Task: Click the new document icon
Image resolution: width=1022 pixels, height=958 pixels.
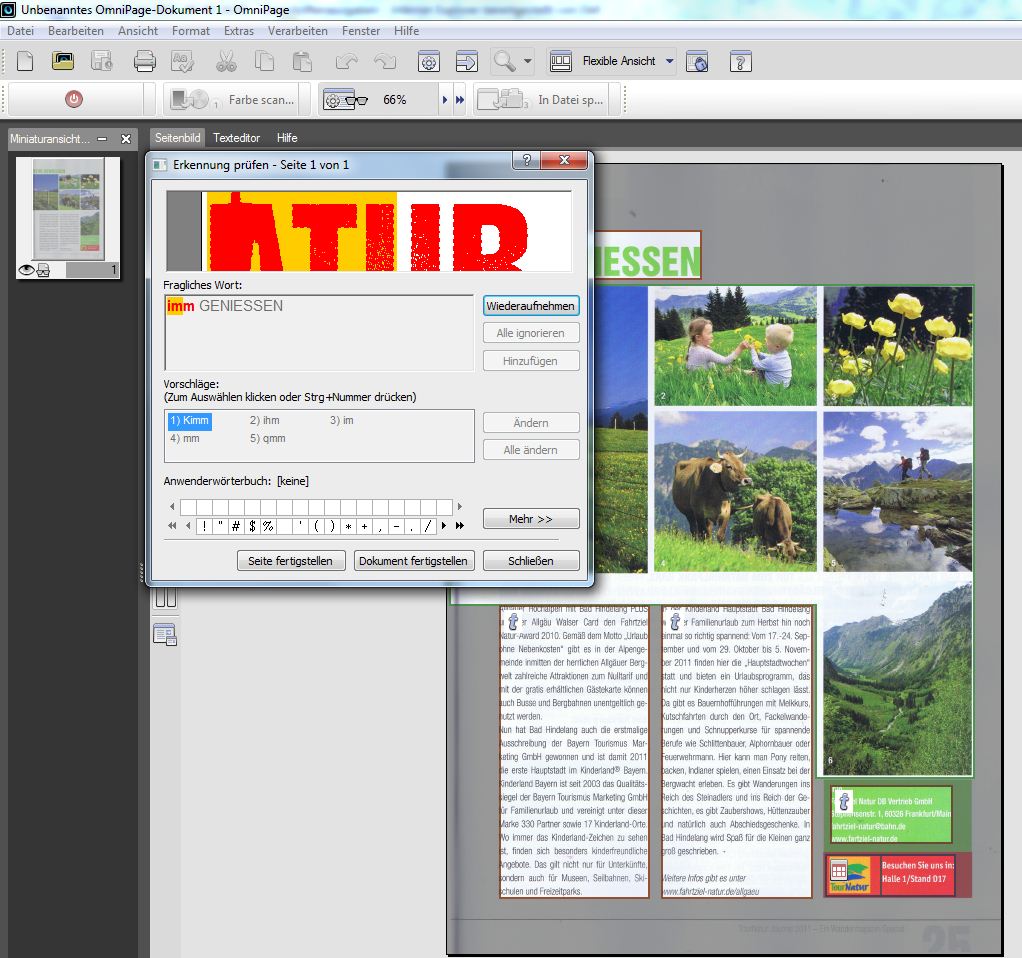Action: click(x=25, y=61)
